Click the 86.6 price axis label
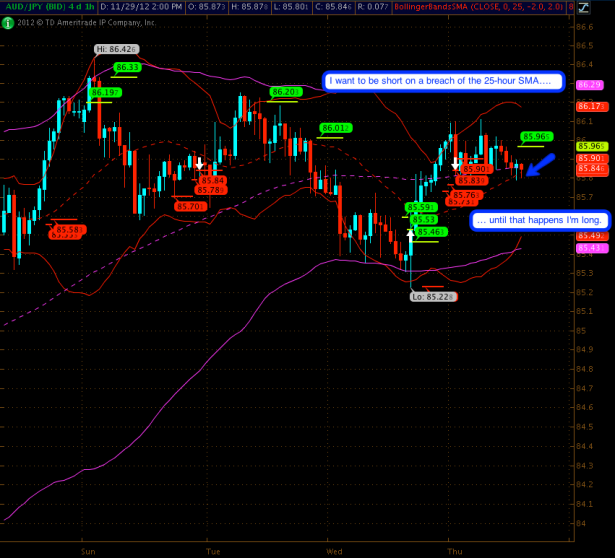 point(584,27)
